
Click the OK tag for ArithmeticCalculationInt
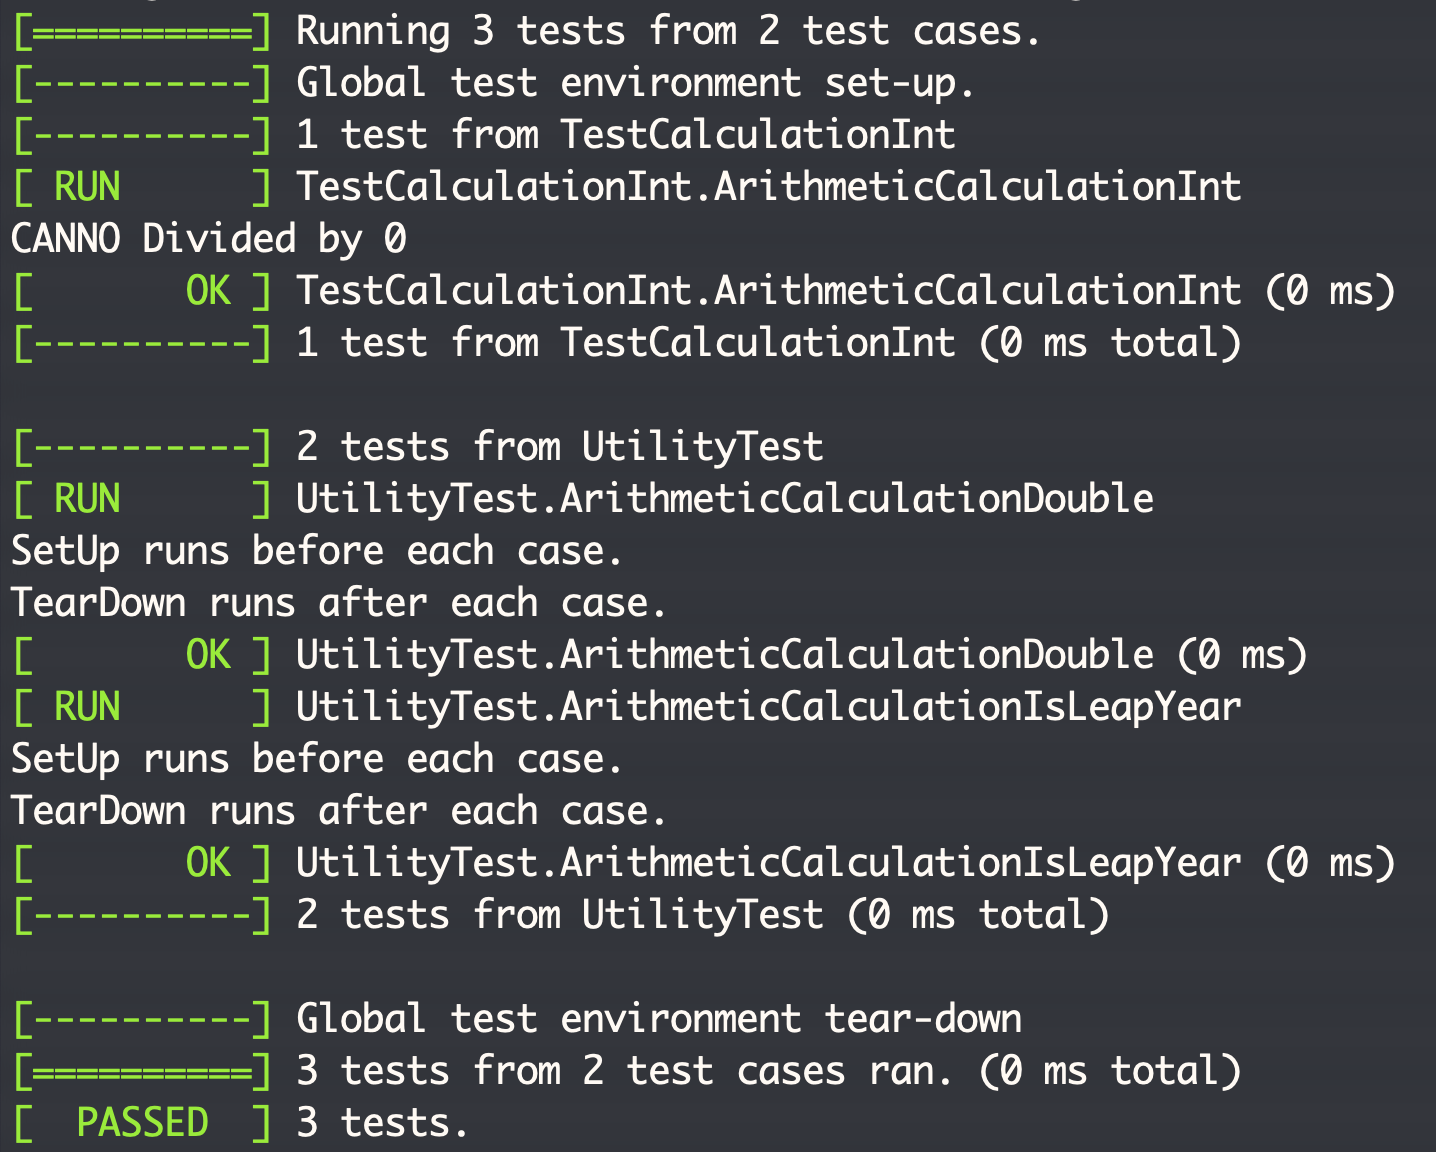coord(208,291)
